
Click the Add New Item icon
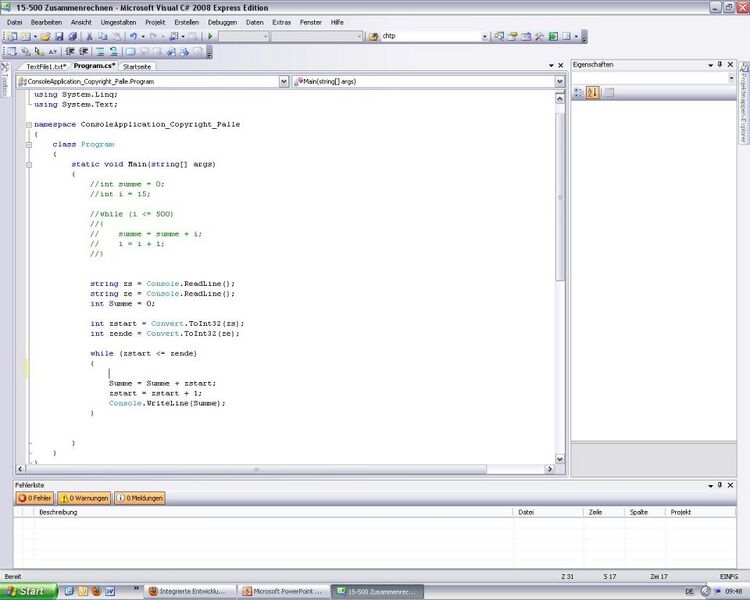tap(25, 36)
